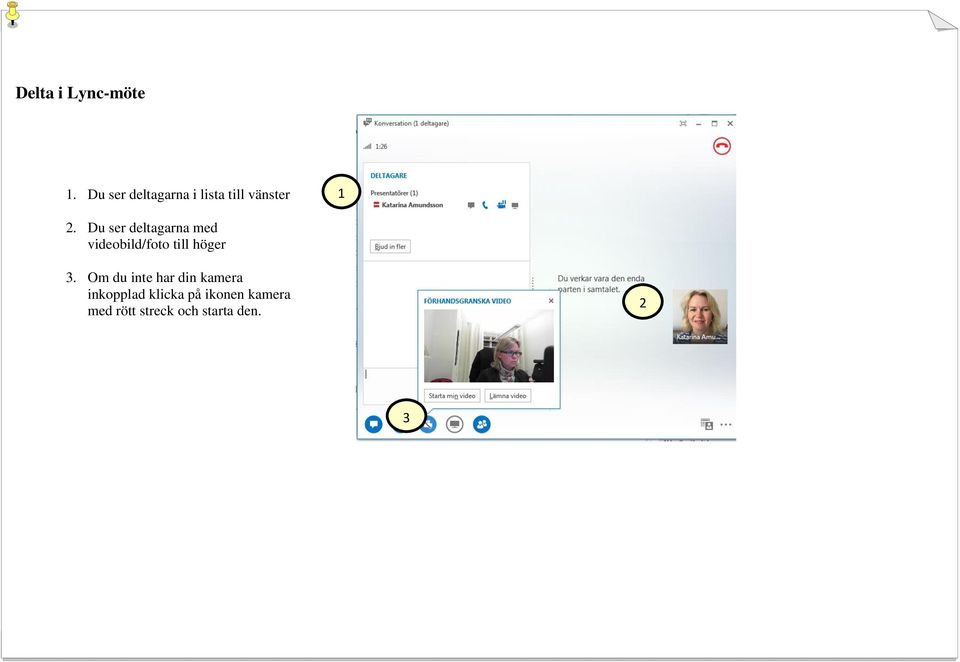960x662 pixels.
Task: Click the signal strength bars icon
Action: pos(367,146)
